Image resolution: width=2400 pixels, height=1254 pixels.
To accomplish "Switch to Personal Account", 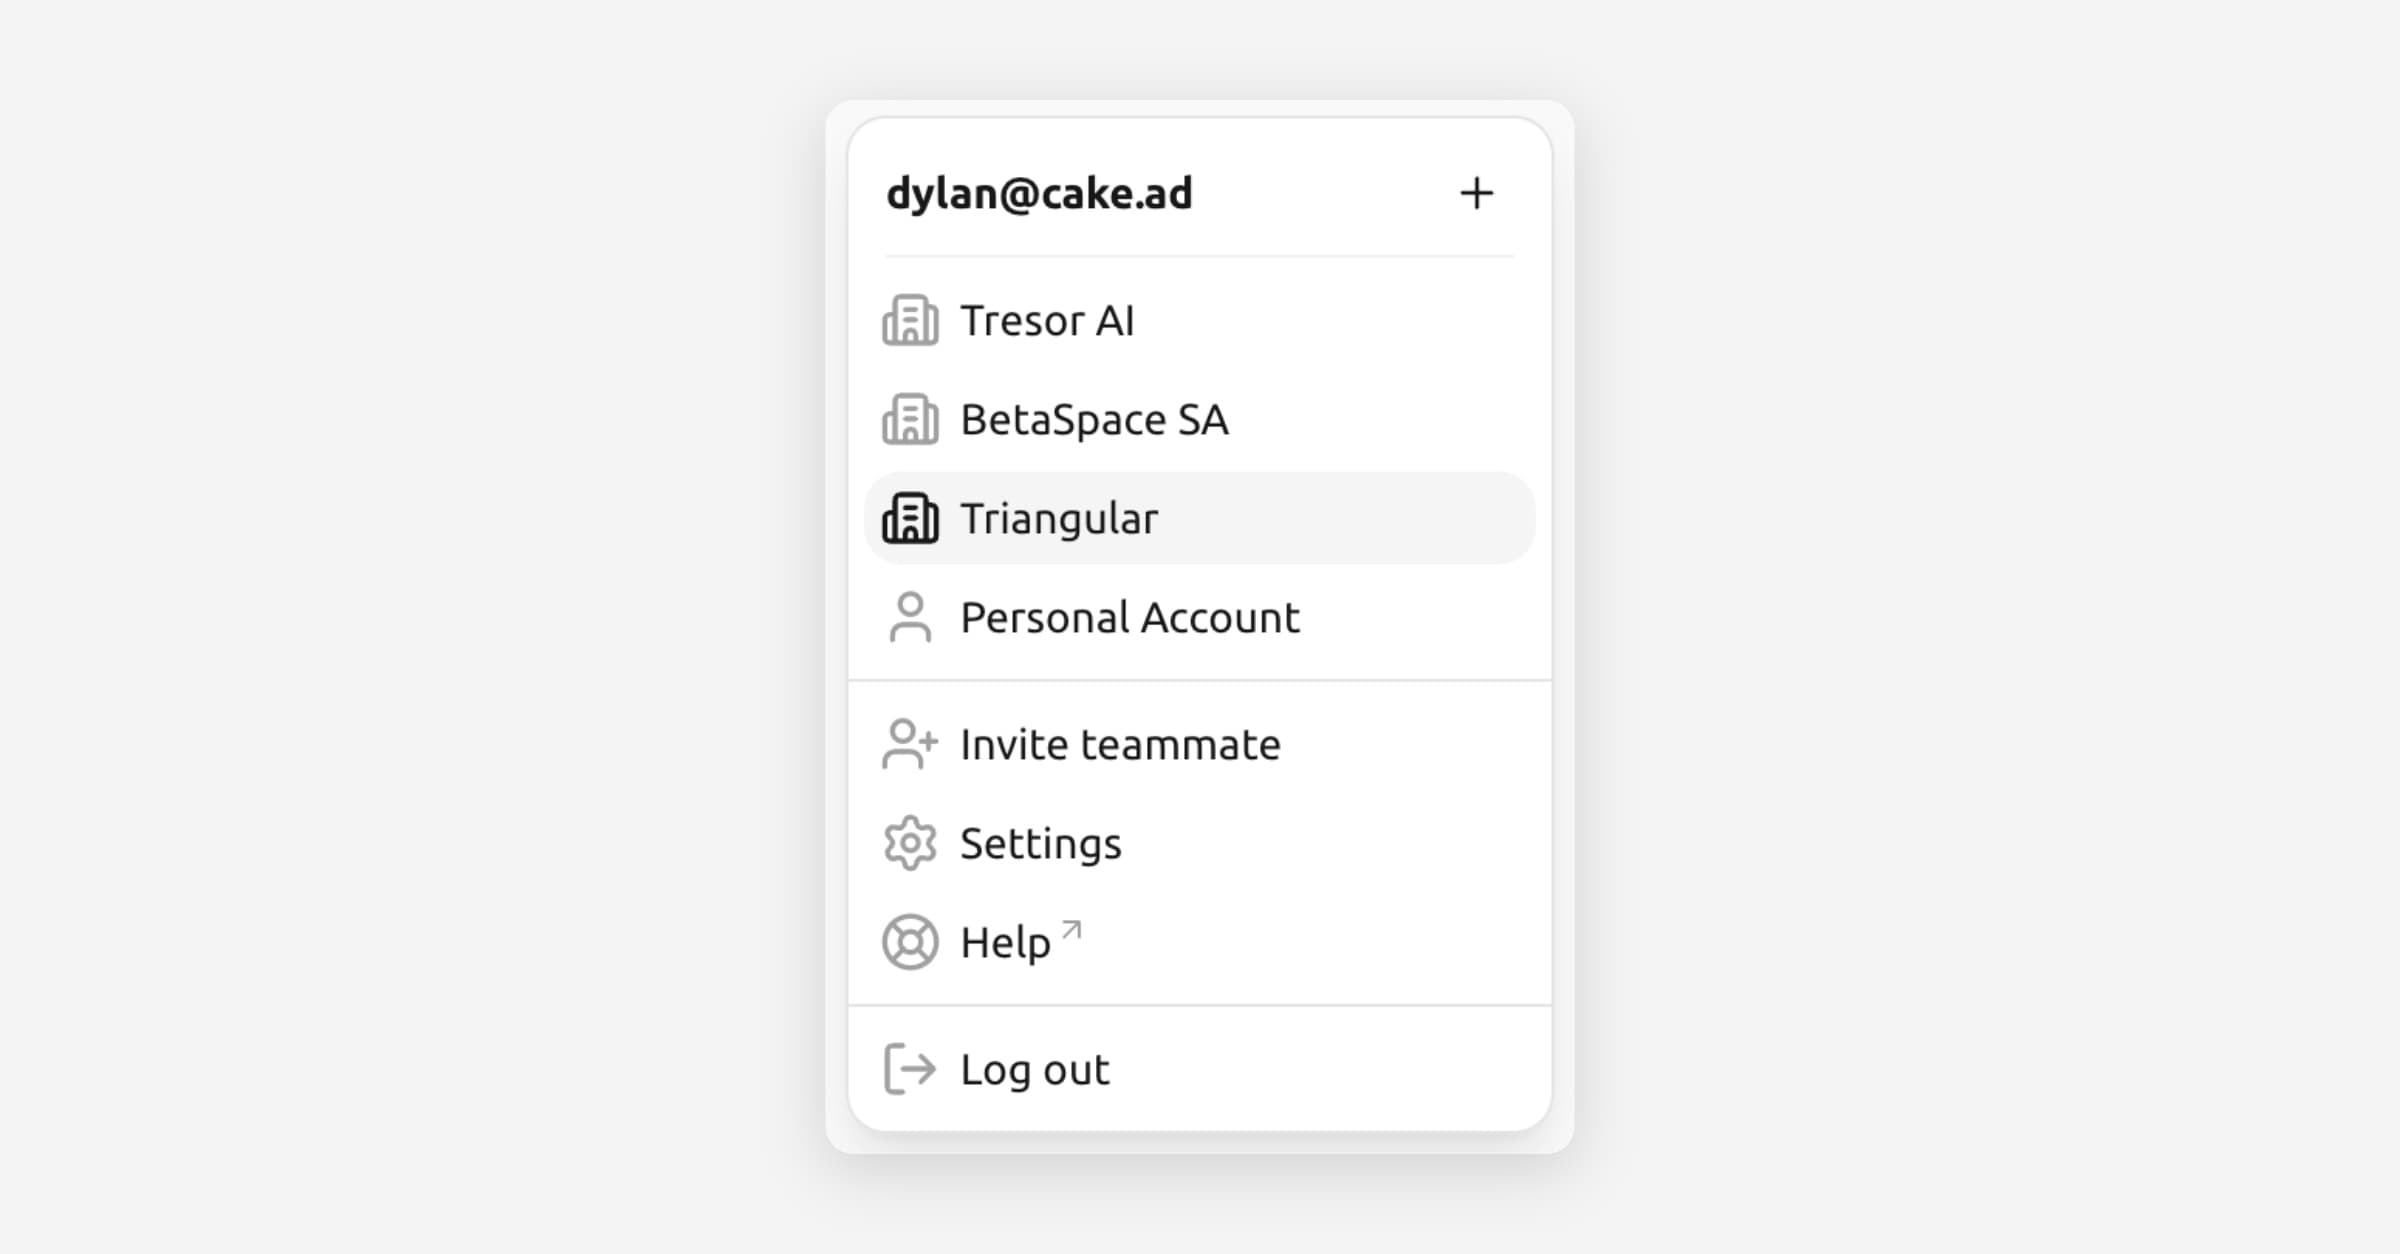I will click(x=1129, y=618).
